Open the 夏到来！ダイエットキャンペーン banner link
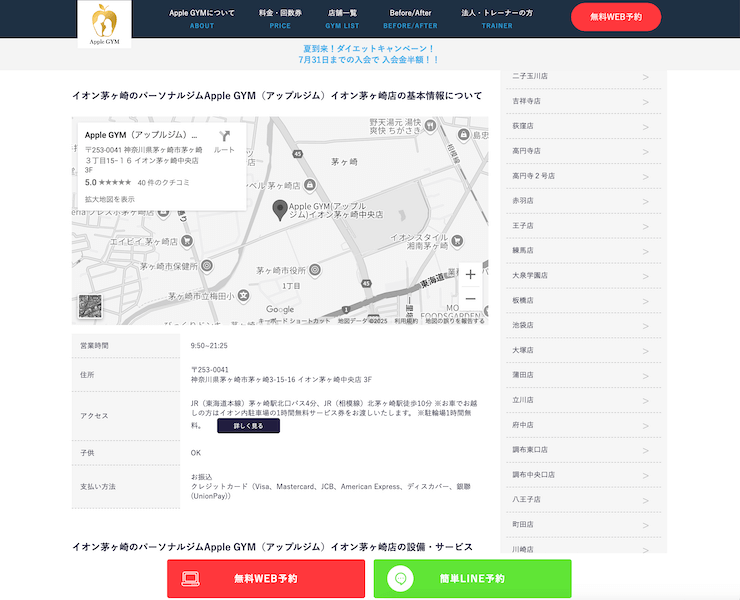 tap(369, 54)
